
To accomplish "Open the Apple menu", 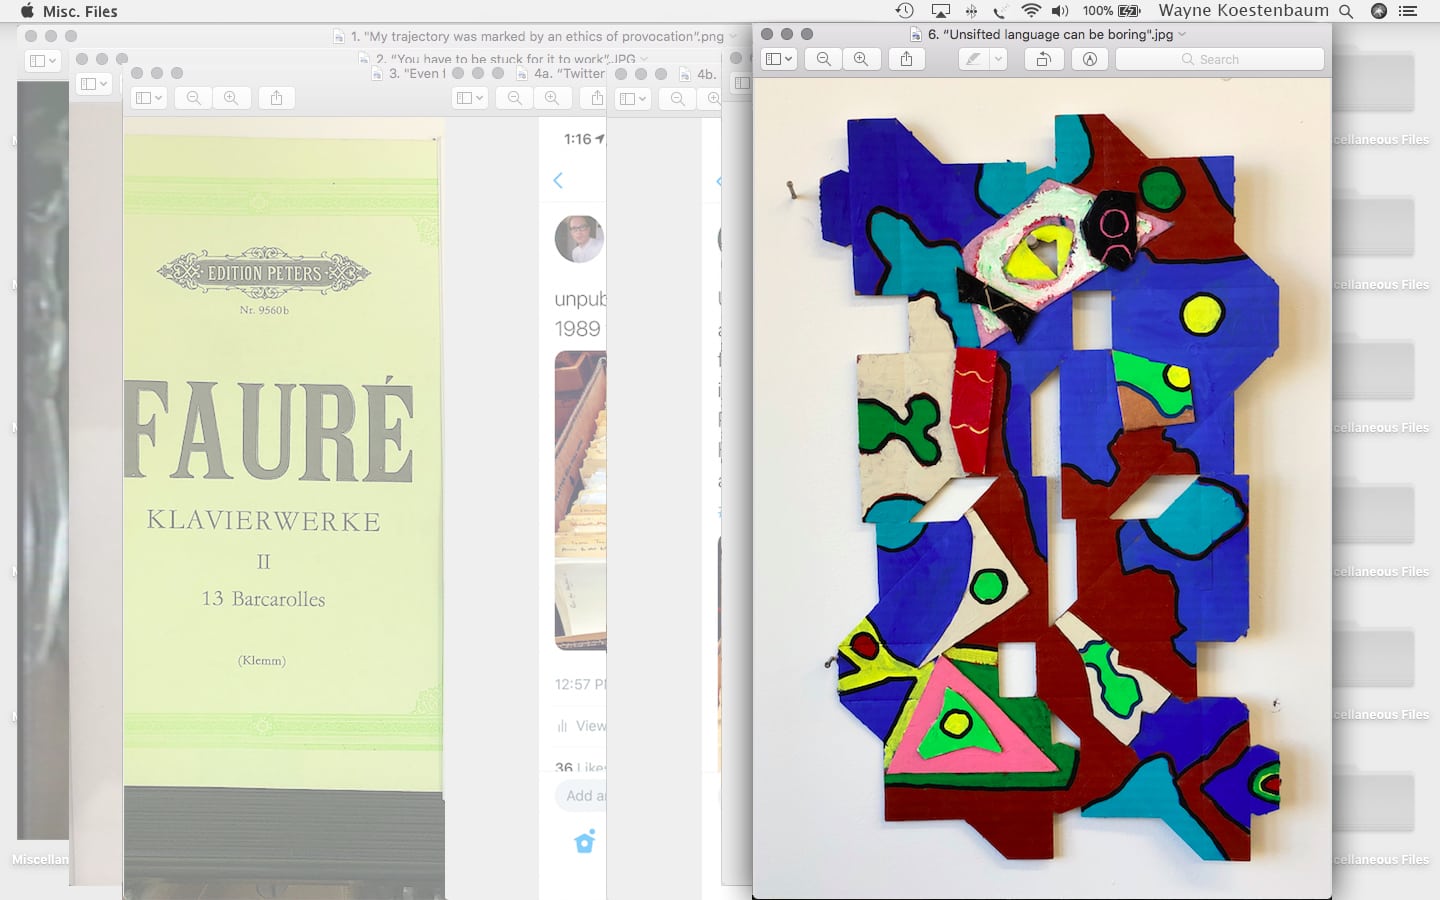I will click(x=27, y=11).
